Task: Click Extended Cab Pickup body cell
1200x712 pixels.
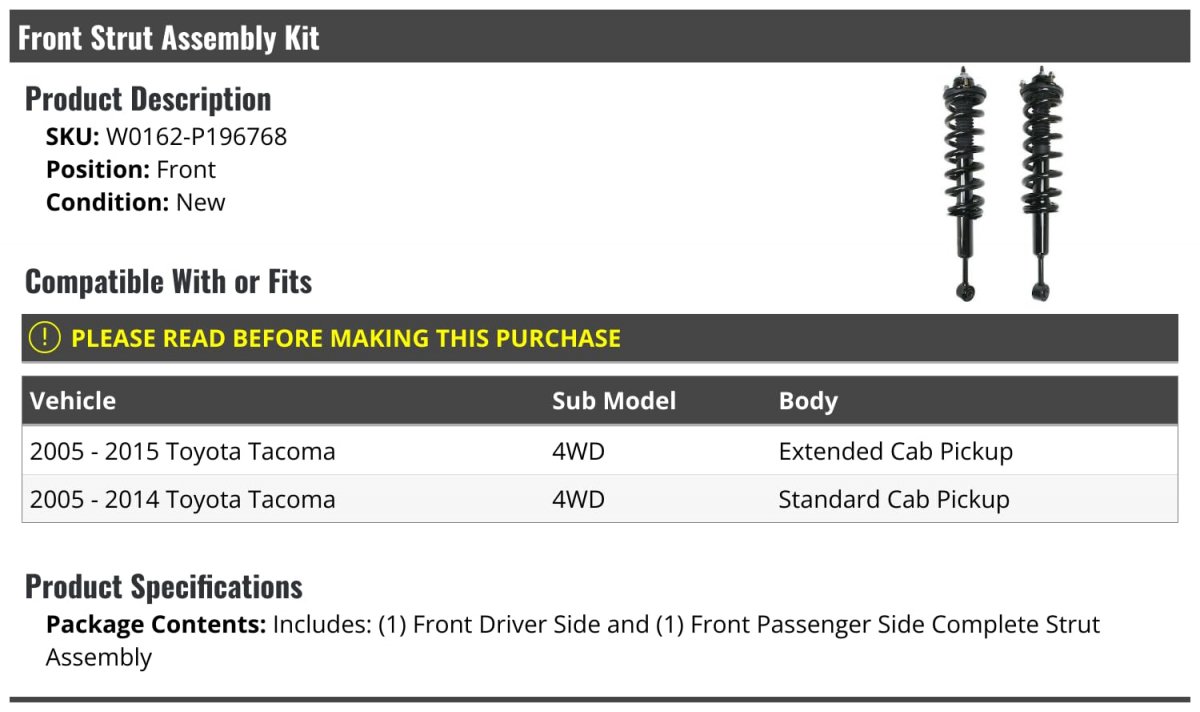Action: [895, 452]
